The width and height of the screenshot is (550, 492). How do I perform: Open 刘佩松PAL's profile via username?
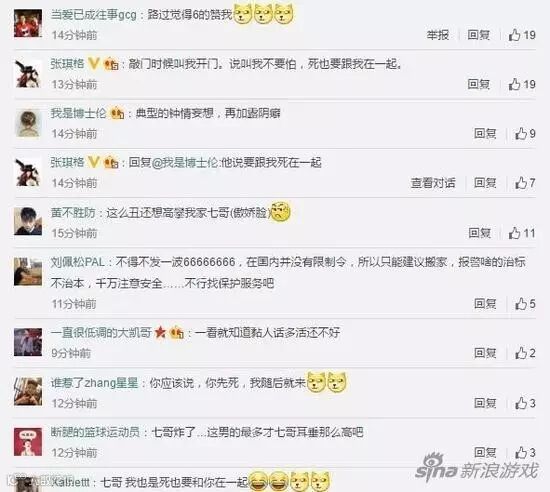[x=78, y=262]
